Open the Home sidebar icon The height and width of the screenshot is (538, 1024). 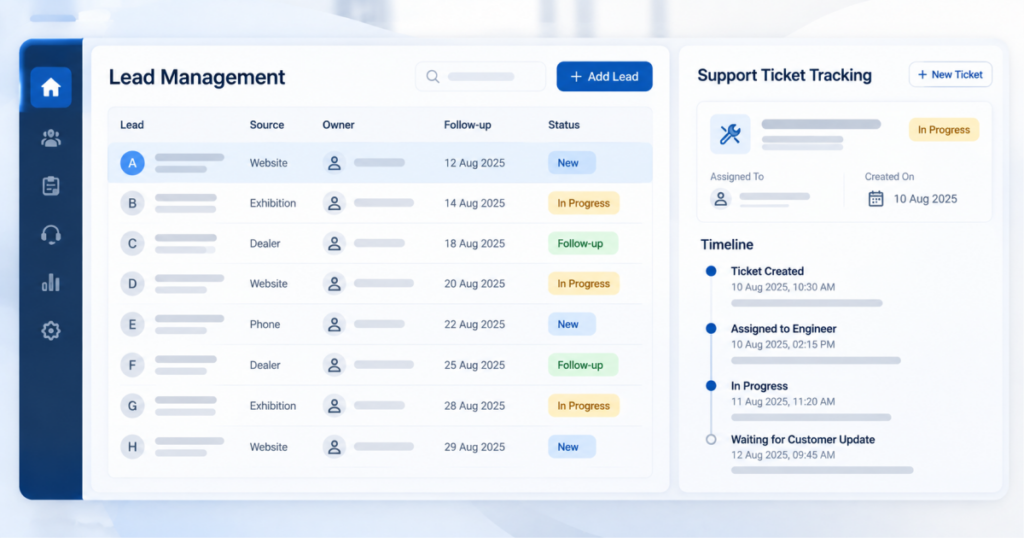pos(51,87)
